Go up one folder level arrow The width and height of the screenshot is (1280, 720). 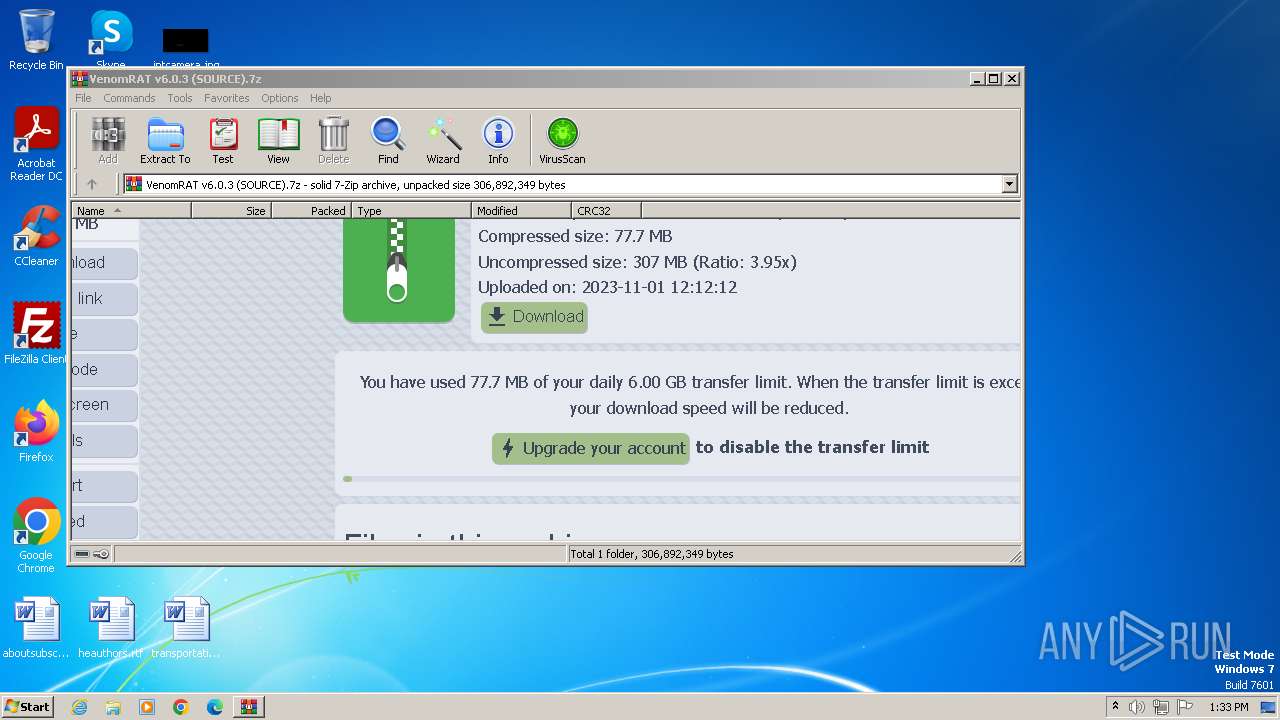(x=92, y=184)
